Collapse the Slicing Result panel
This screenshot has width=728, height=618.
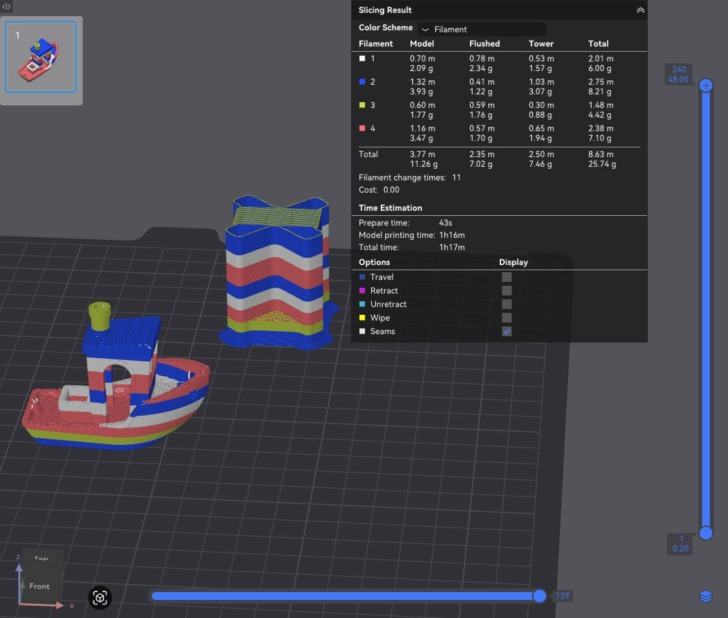click(x=640, y=10)
